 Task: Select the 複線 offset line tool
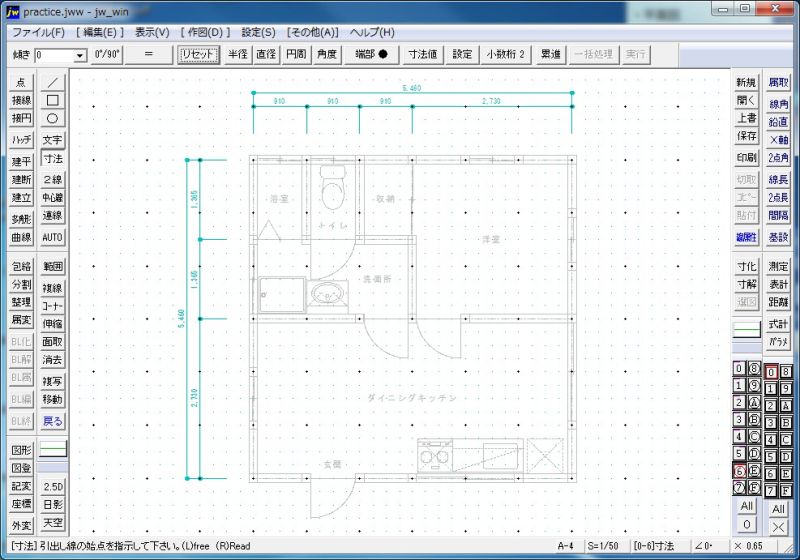pos(53,288)
